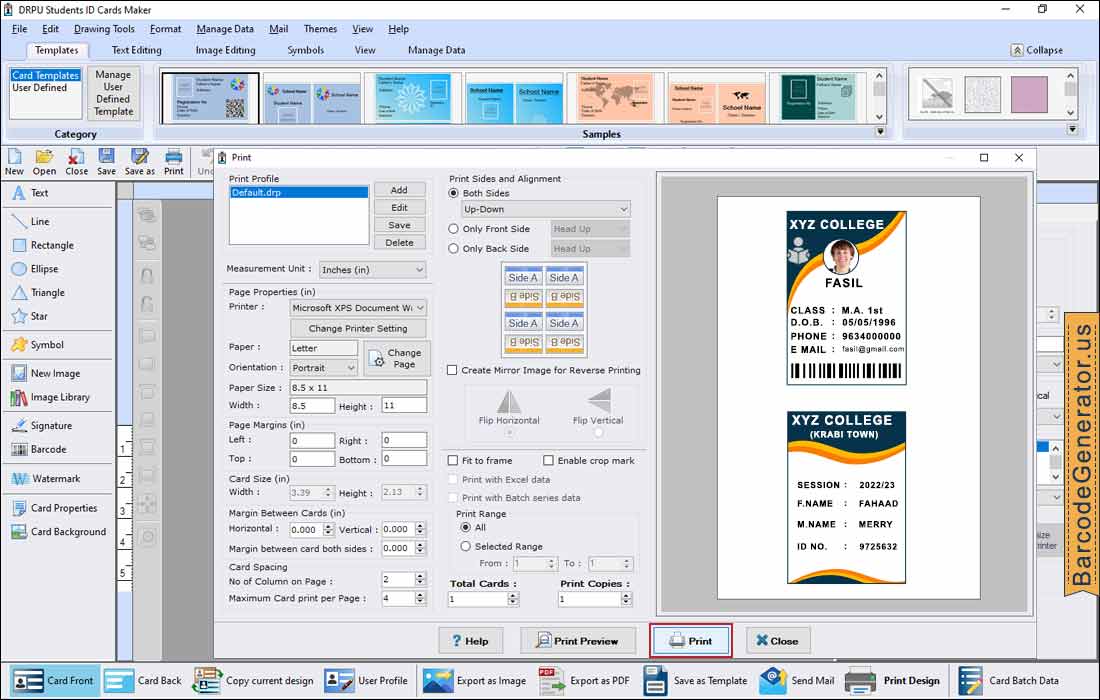1100x700 pixels.
Task: Select the Rectangle tool
Action: (x=43, y=245)
